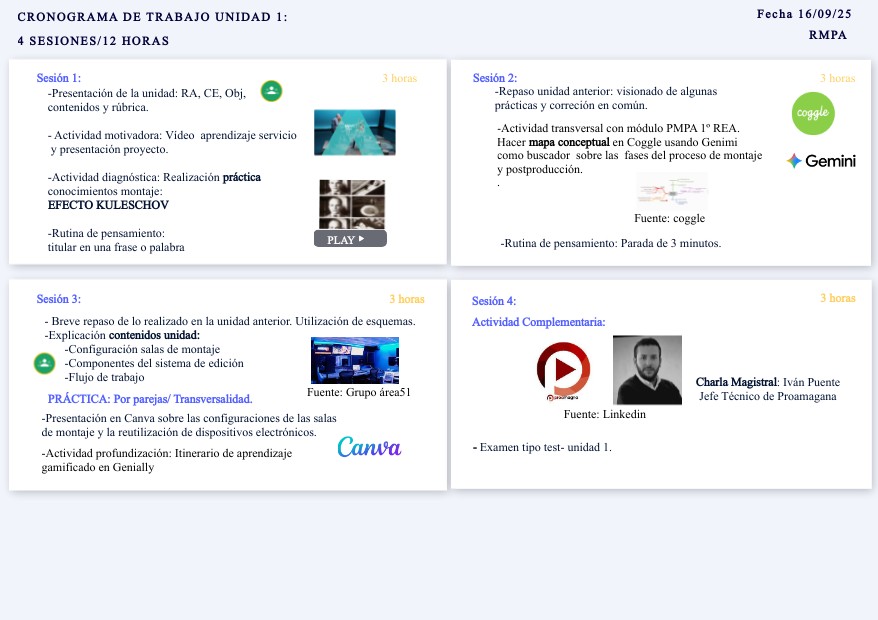Click the Google Classroom icon in Sesión 1
The width and height of the screenshot is (878, 620).
271,91
